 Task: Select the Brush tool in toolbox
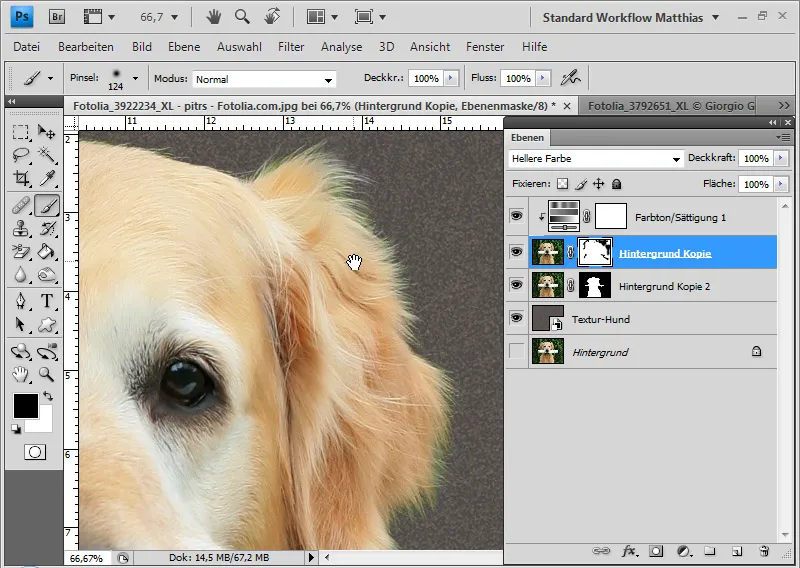point(47,206)
